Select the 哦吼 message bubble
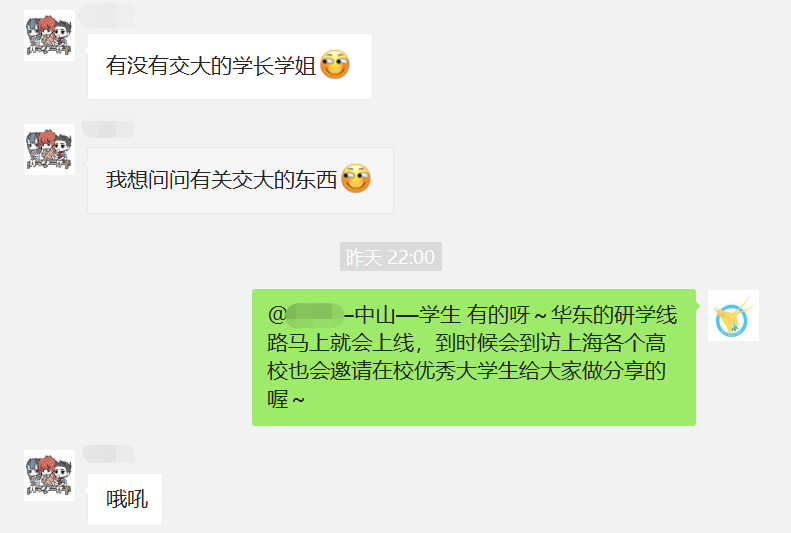791x533 pixels. pos(125,499)
